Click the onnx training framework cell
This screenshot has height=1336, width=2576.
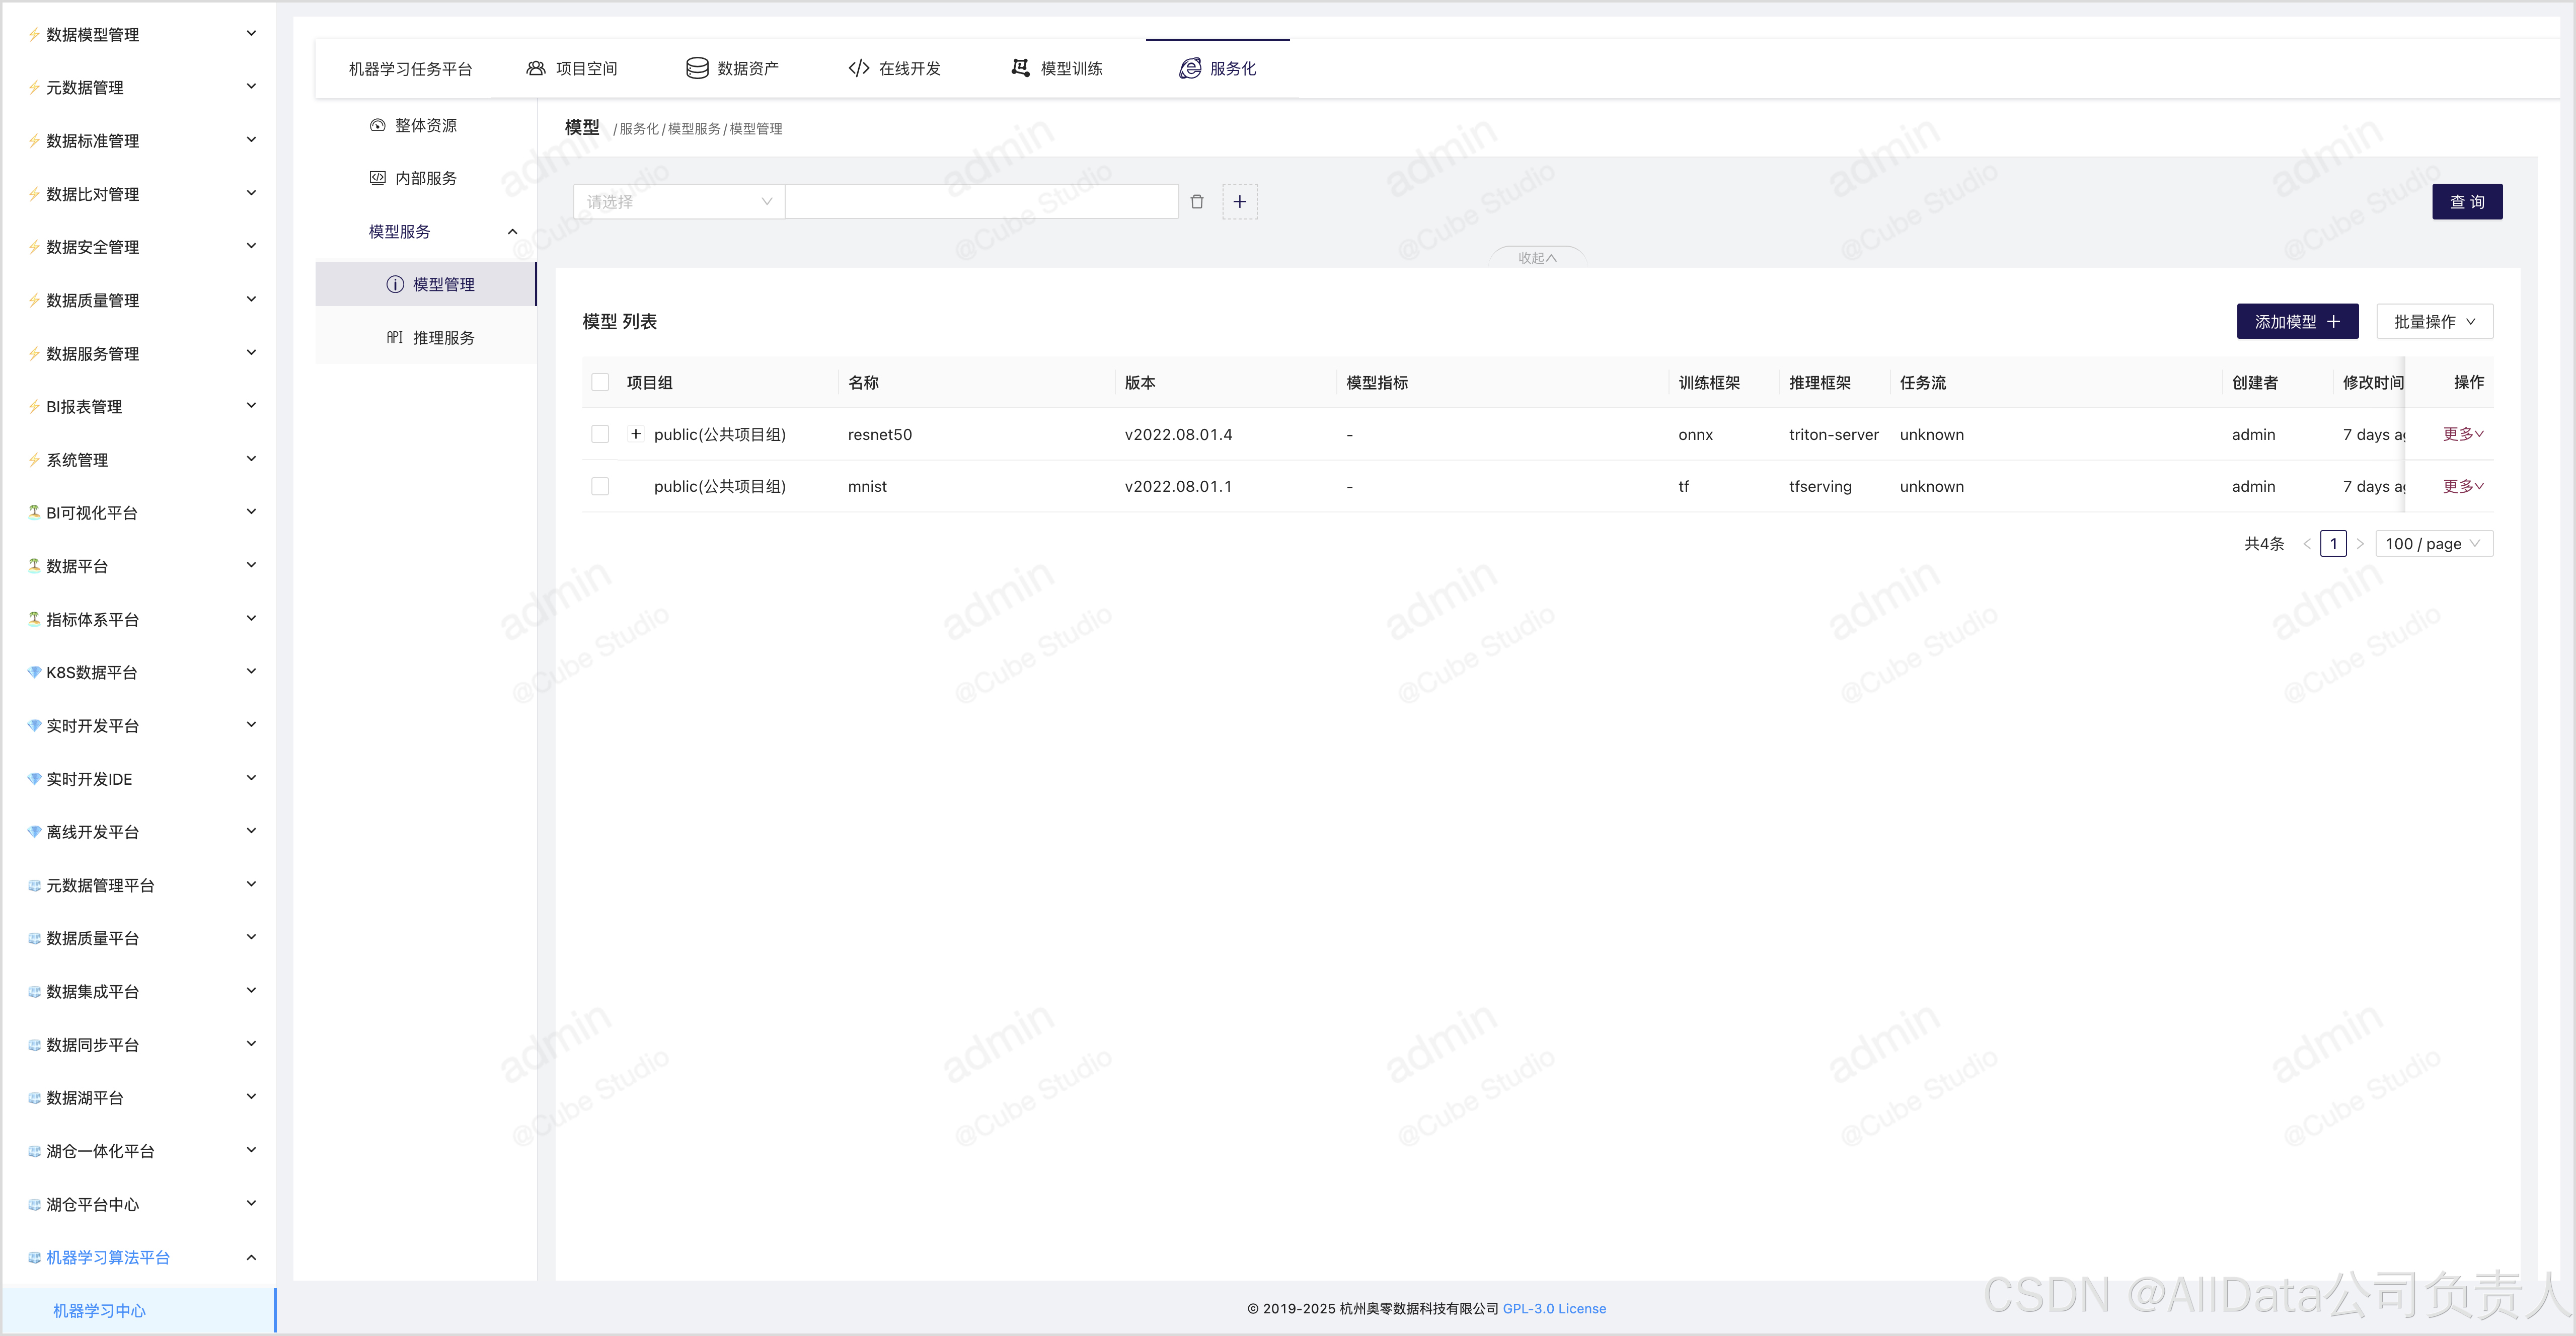(x=1695, y=435)
